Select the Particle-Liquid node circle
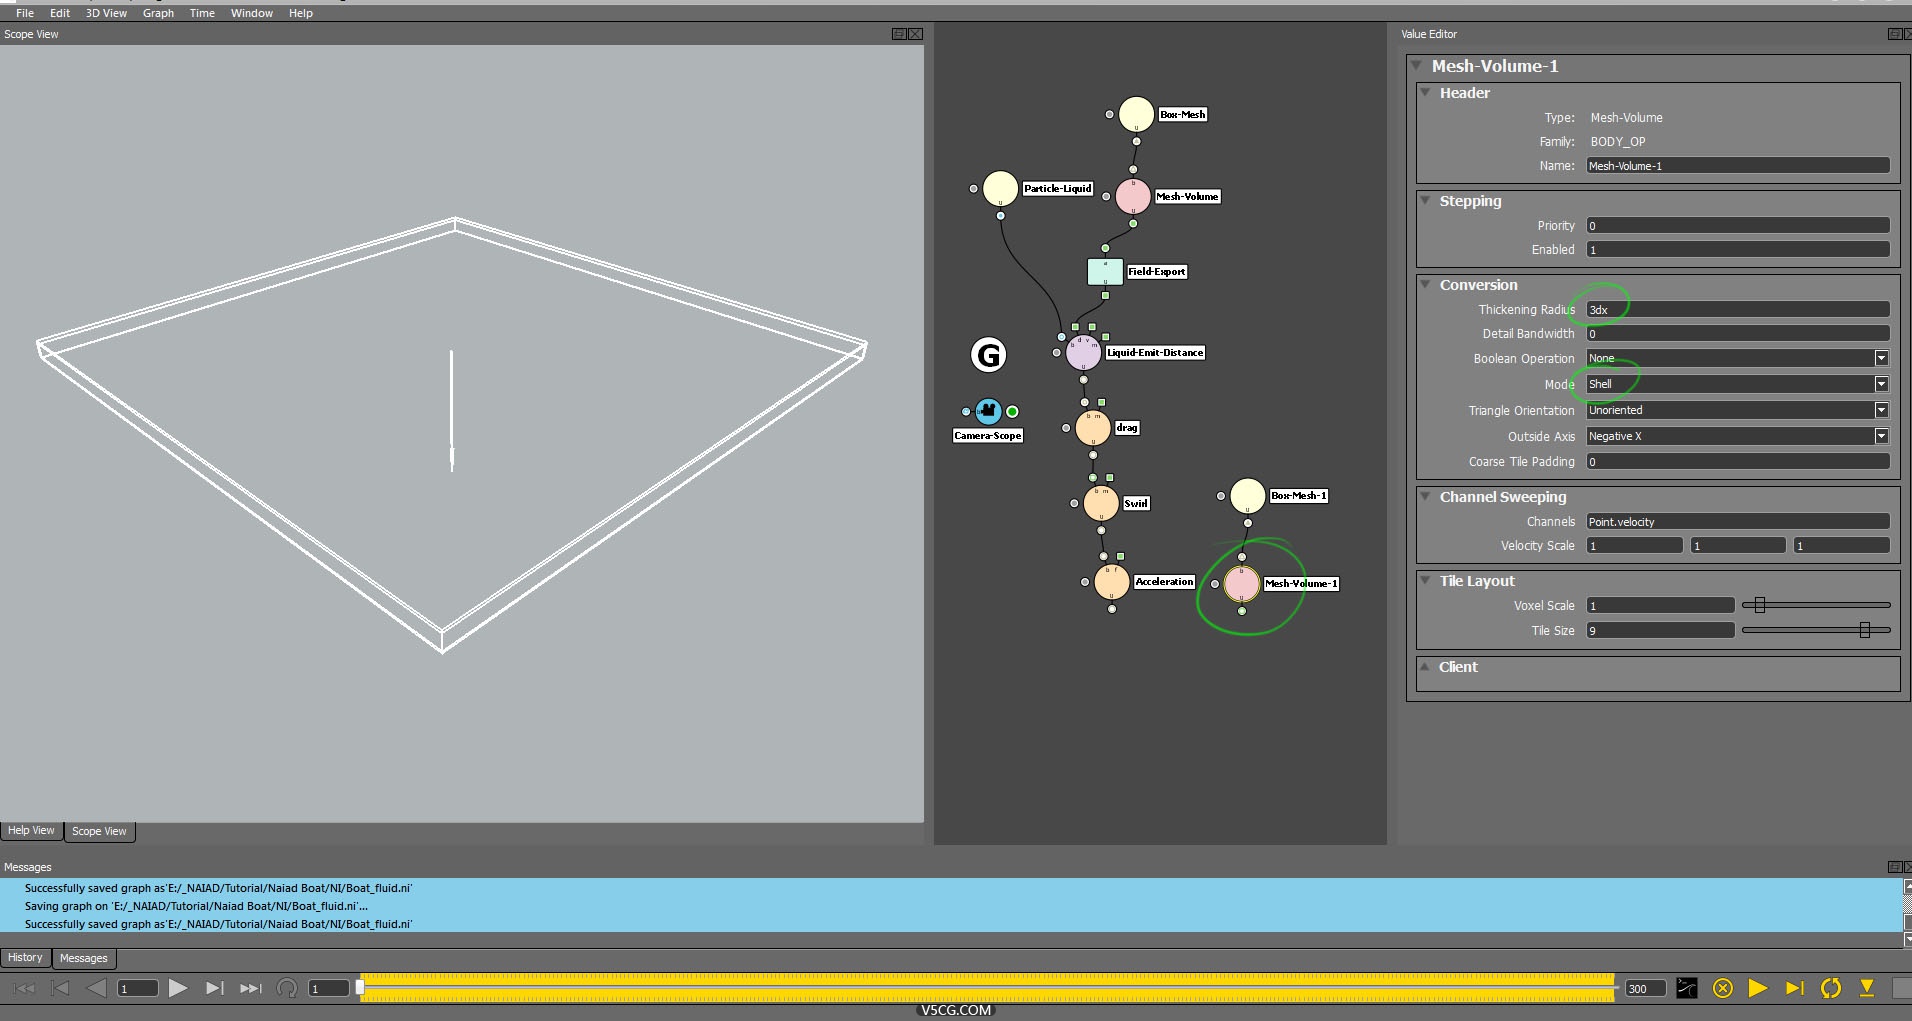Image resolution: width=1912 pixels, height=1021 pixels. coord(1000,188)
